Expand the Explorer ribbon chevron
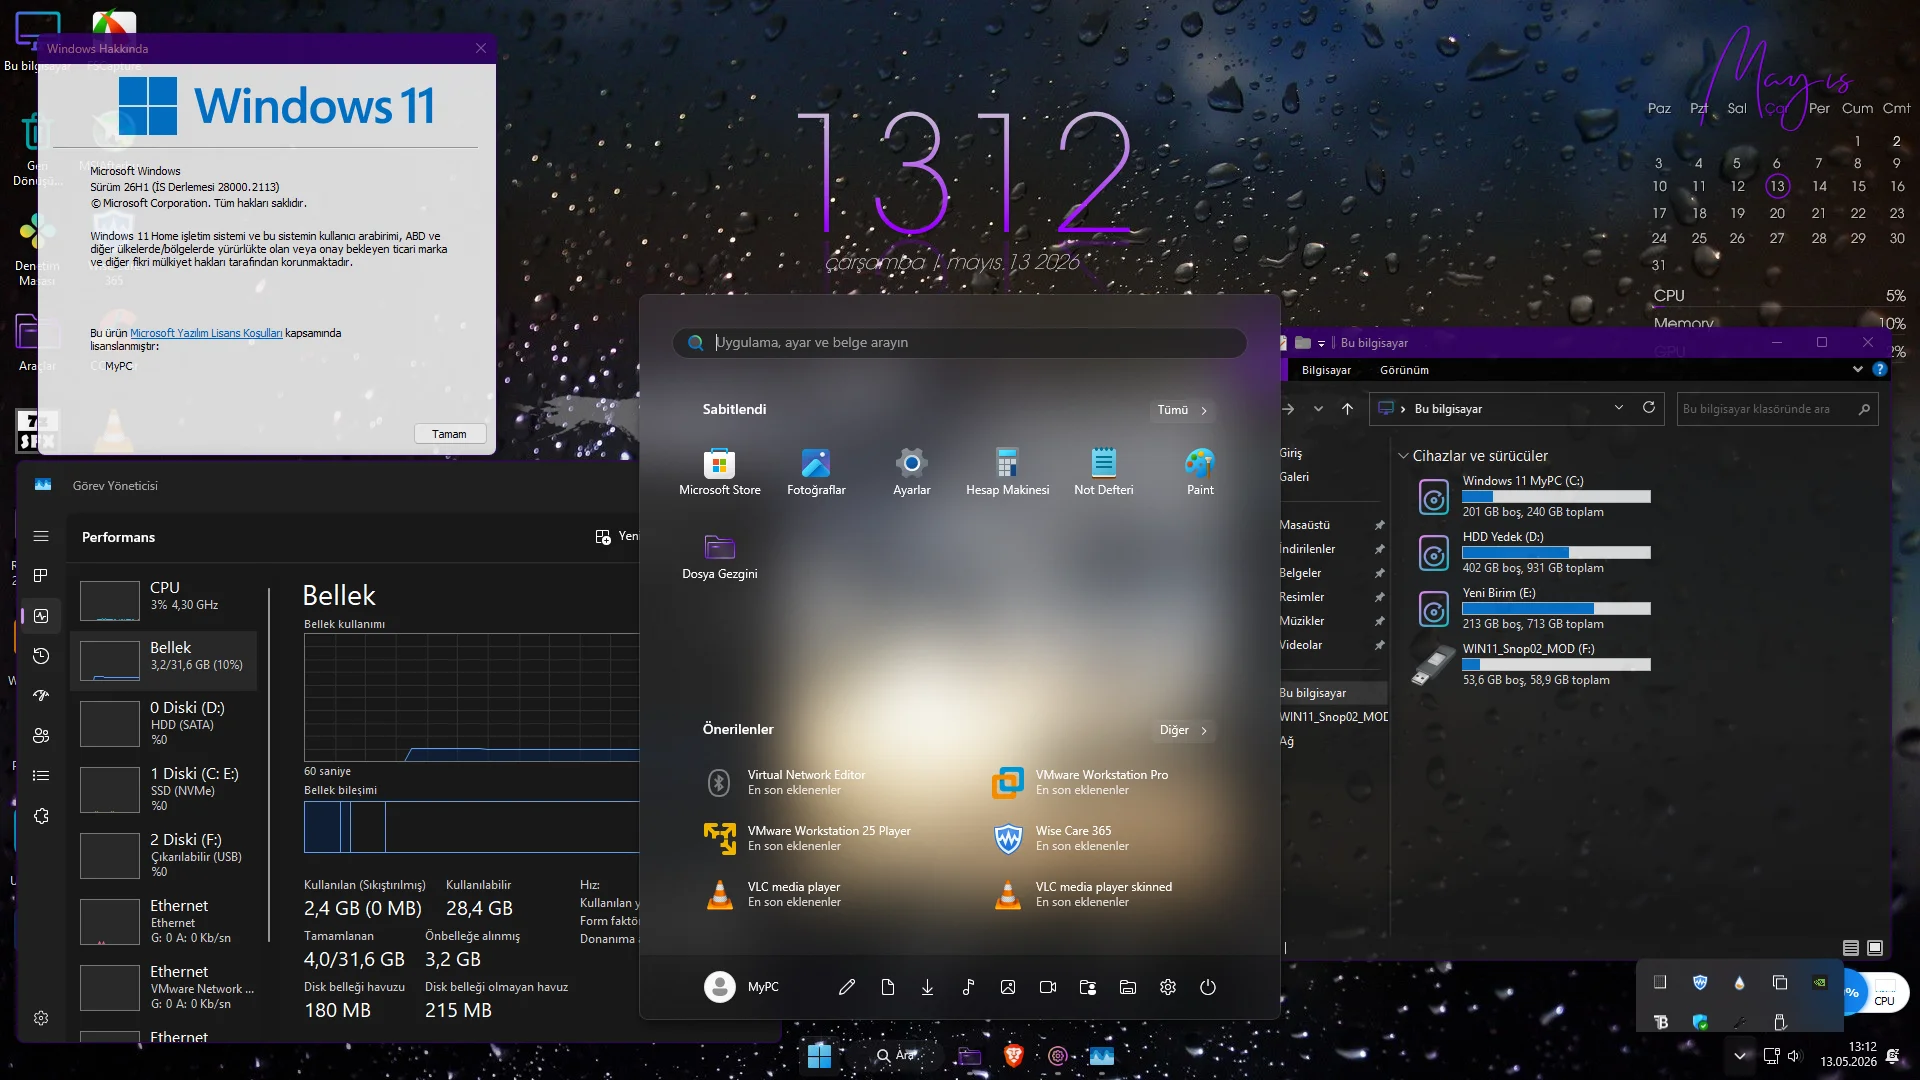The height and width of the screenshot is (1080, 1920). click(x=1858, y=370)
